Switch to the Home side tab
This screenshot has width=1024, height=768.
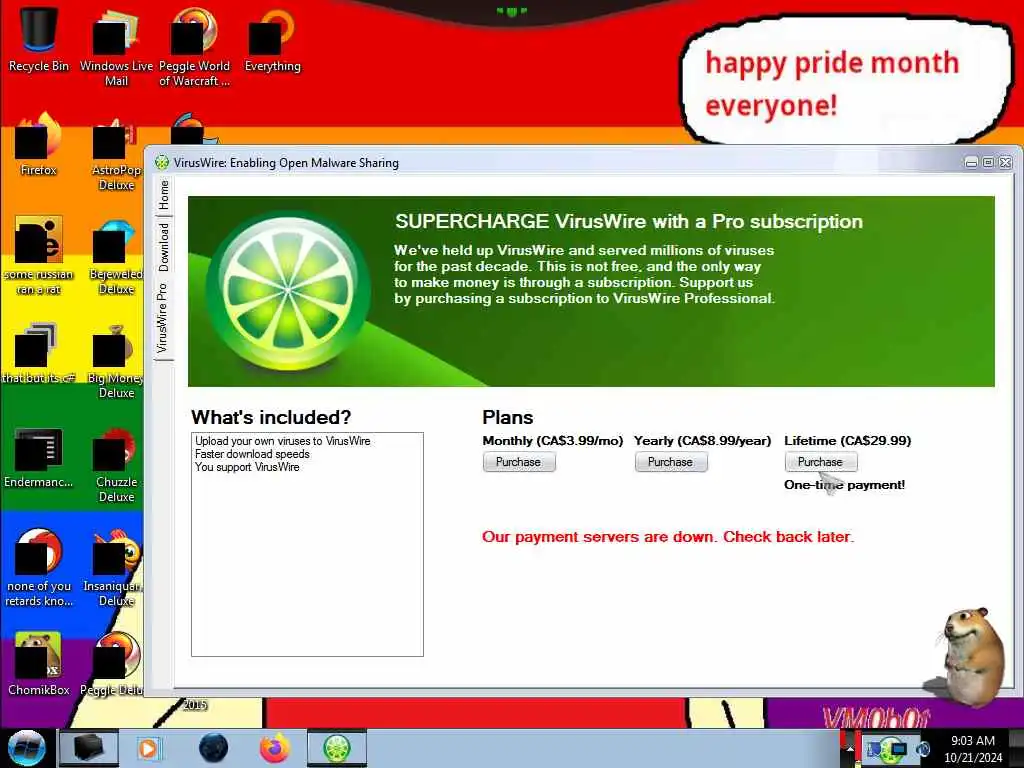[x=163, y=195]
